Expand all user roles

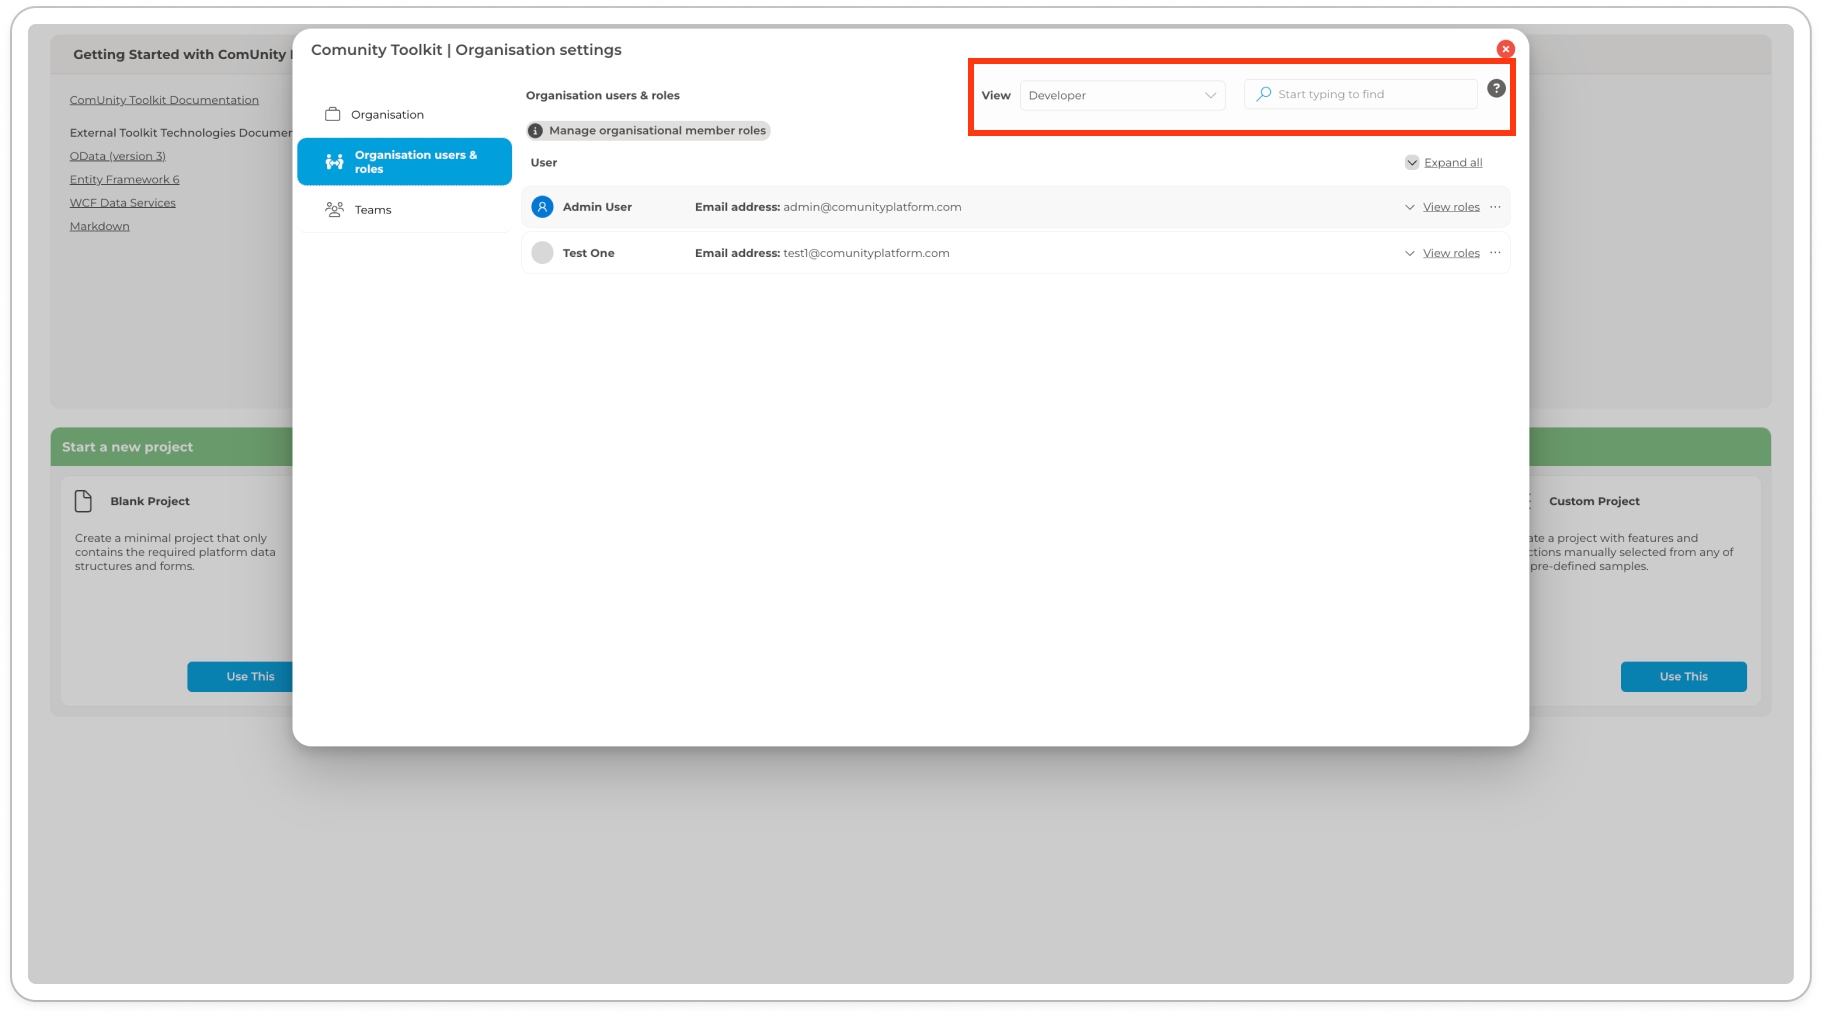1452,163
